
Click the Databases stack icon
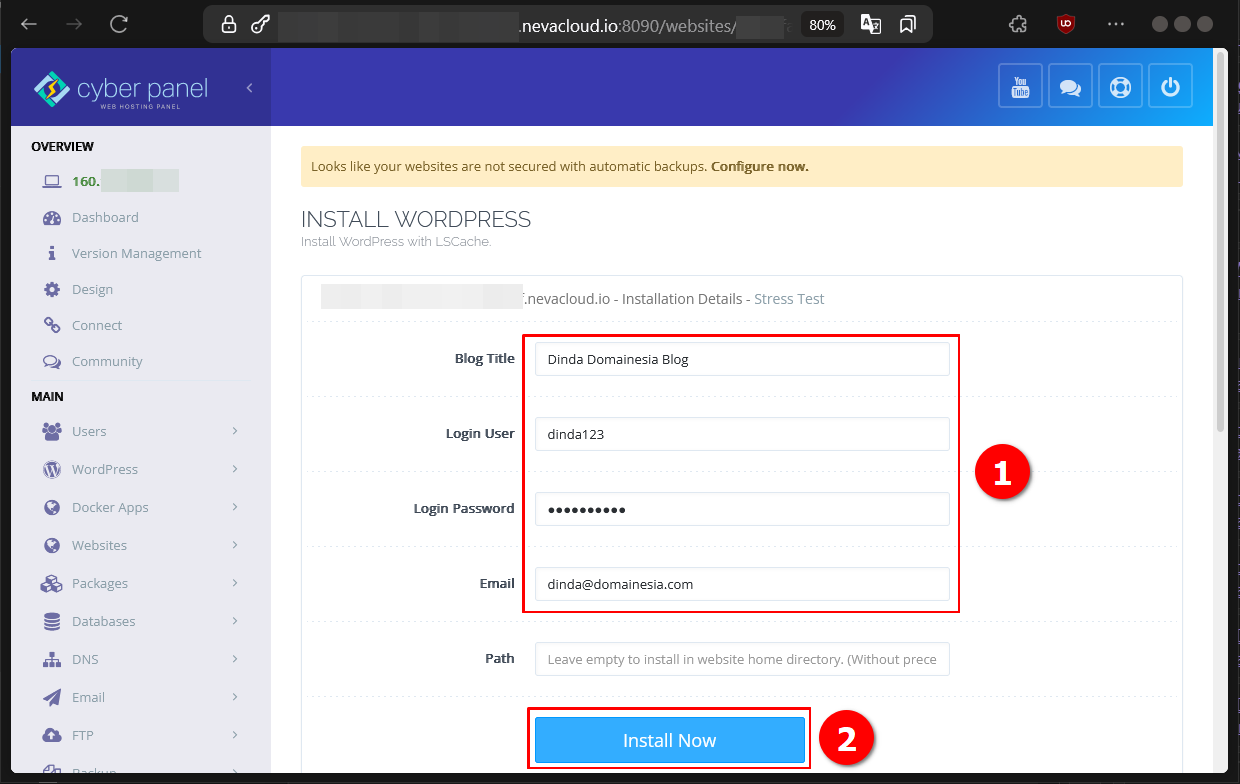click(x=52, y=621)
